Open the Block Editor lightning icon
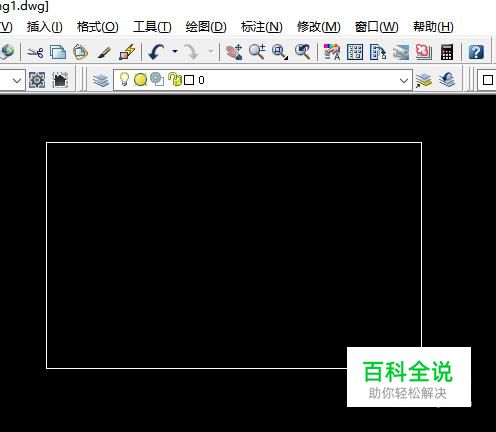The image size is (496, 432). 127,52
